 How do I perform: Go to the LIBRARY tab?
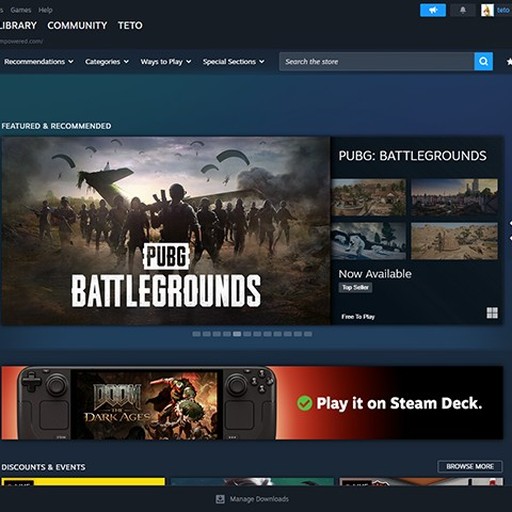pyautogui.click(x=18, y=25)
